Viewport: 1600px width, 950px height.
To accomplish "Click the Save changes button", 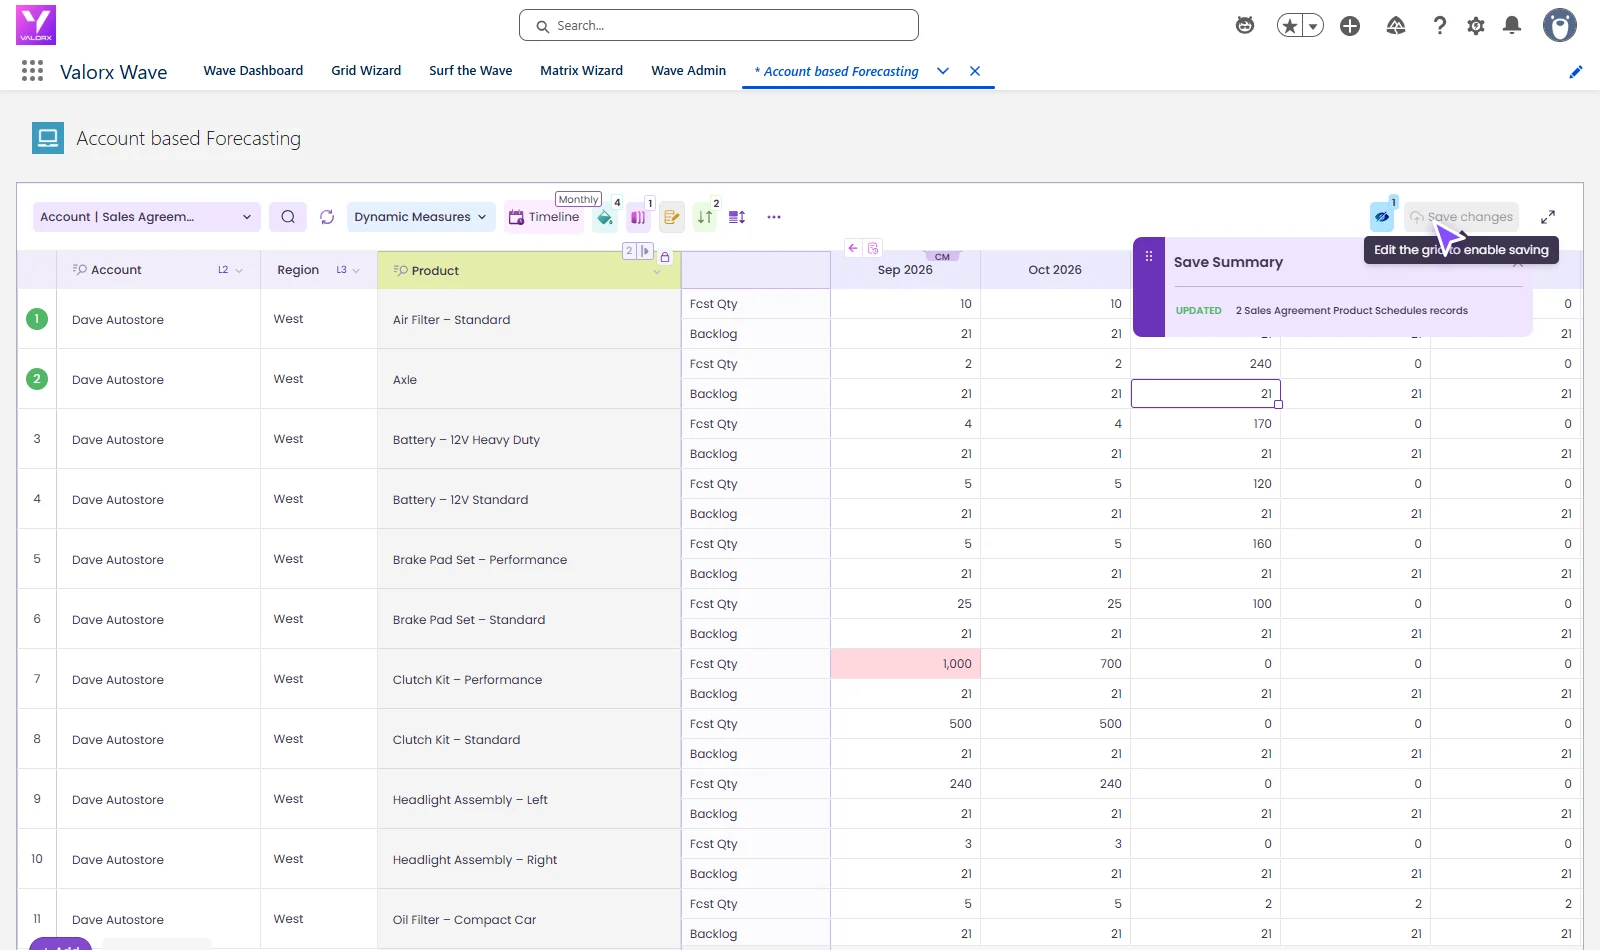I will coord(1461,217).
